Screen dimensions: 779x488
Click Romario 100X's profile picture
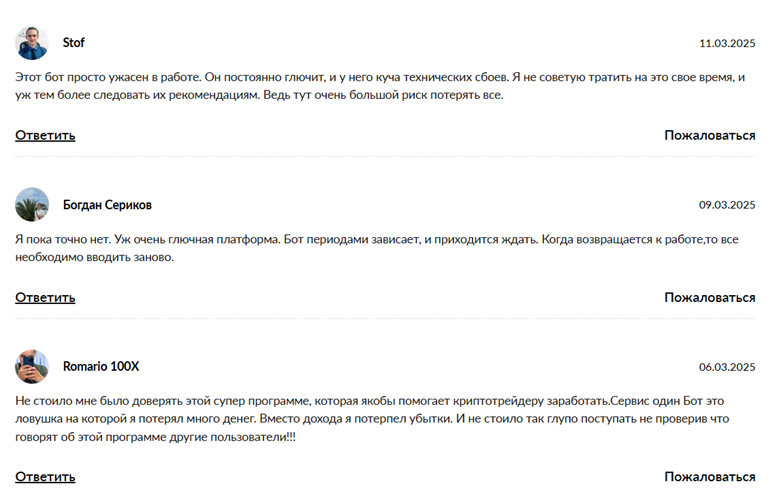coord(32,366)
